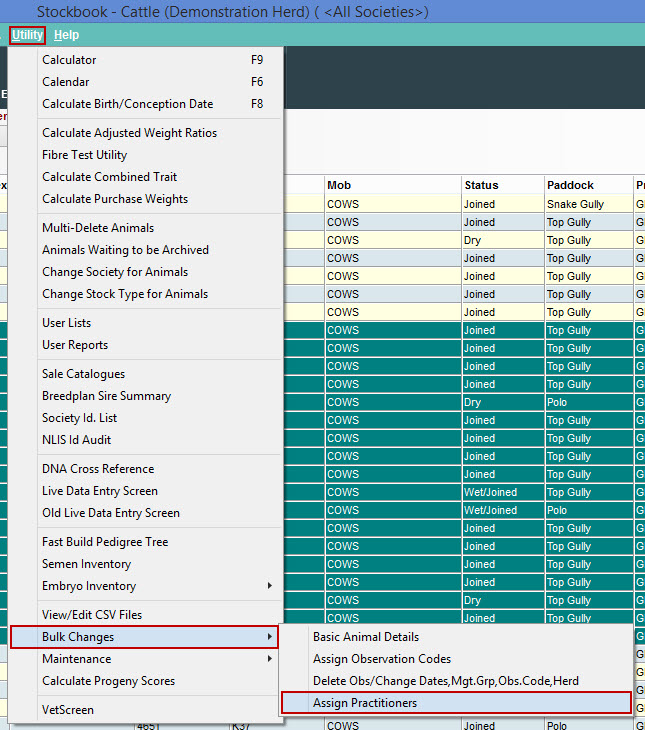Choose Breedplan Sire Summary
The width and height of the screenshot is (645, 730).
145,396
